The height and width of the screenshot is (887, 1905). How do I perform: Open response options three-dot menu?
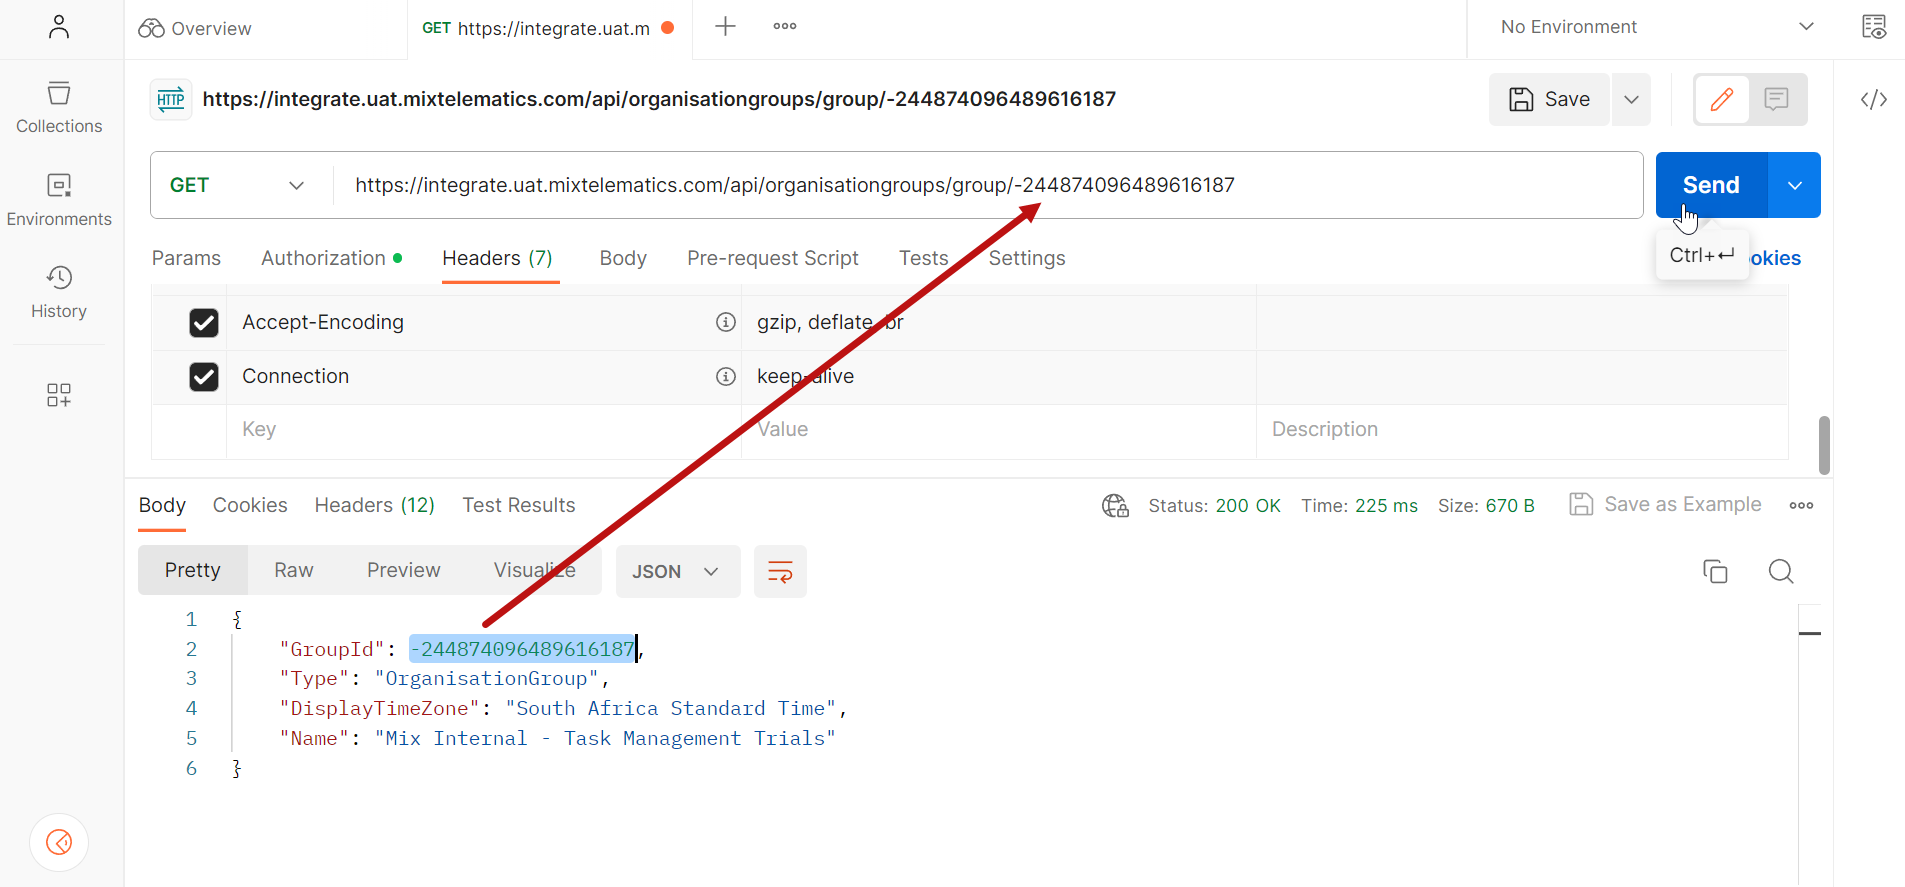[1801, 506]
